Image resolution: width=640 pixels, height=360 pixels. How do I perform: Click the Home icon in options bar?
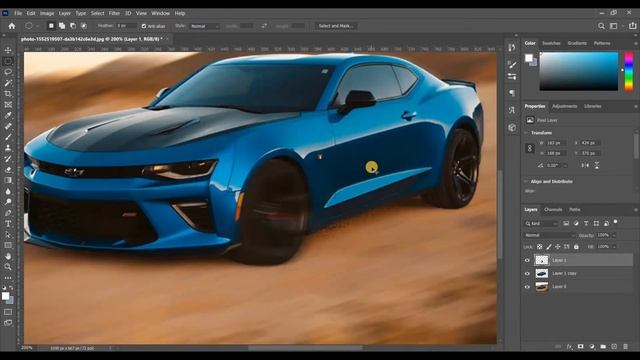(x=12, y=26)
